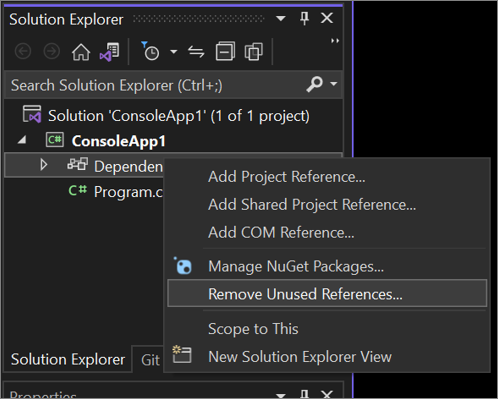Select the ConsoleApp1 project
The image size is (498, 399).
tap(118, 141)
